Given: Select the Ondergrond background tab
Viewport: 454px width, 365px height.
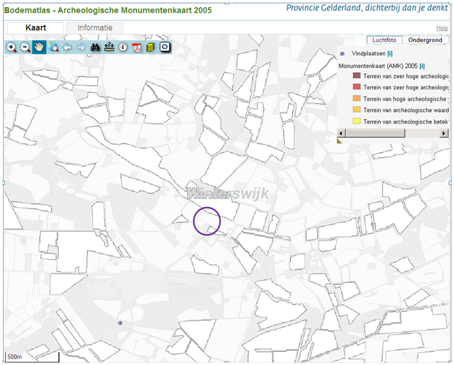Looking at the screenshot, I should (x=425, y=40).
